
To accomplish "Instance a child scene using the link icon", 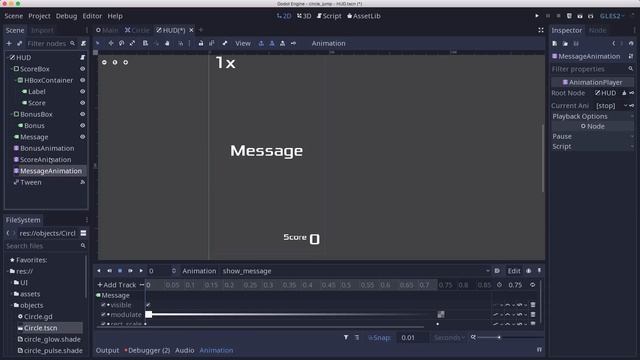I will (x=20, y=43).
